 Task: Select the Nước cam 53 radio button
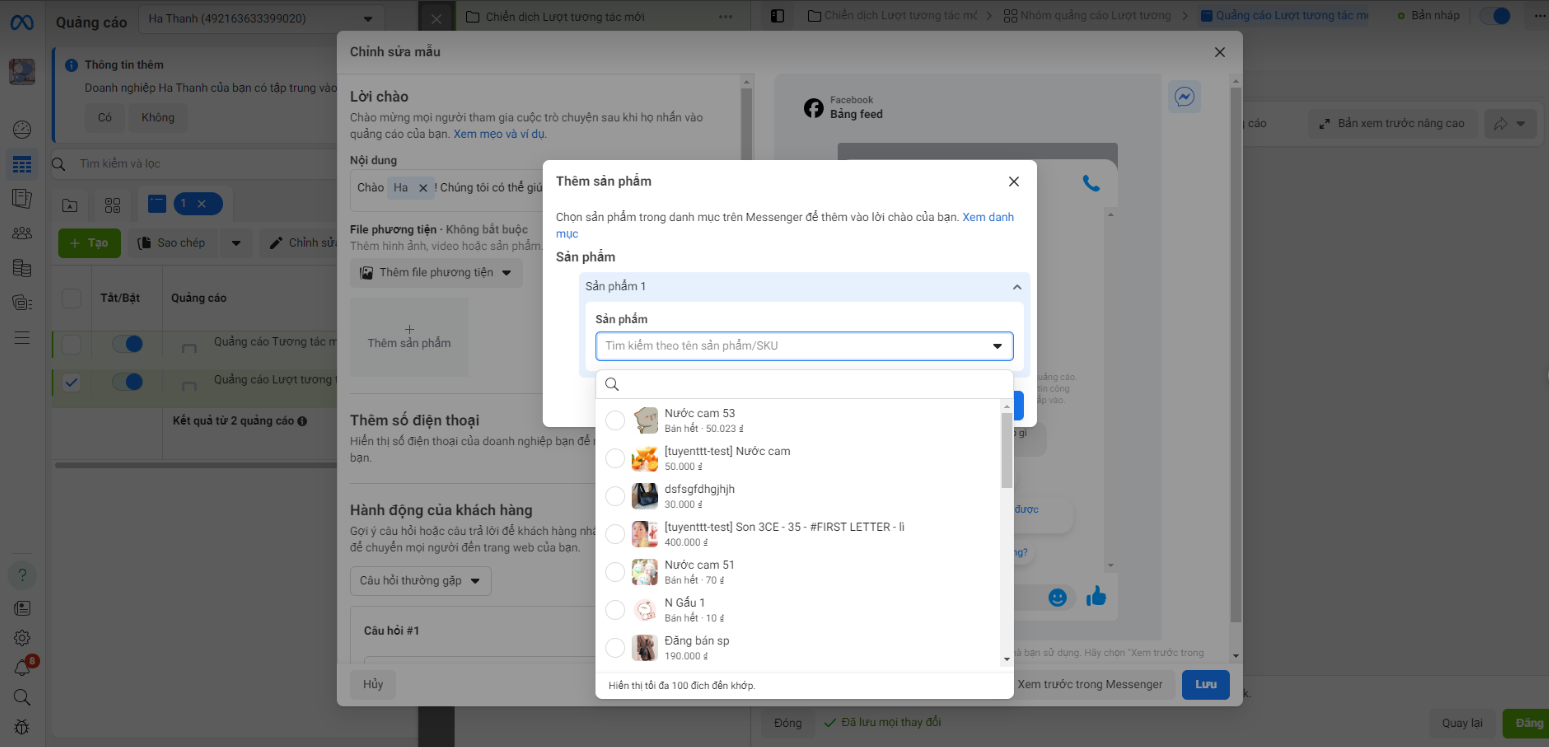[615, 420]
